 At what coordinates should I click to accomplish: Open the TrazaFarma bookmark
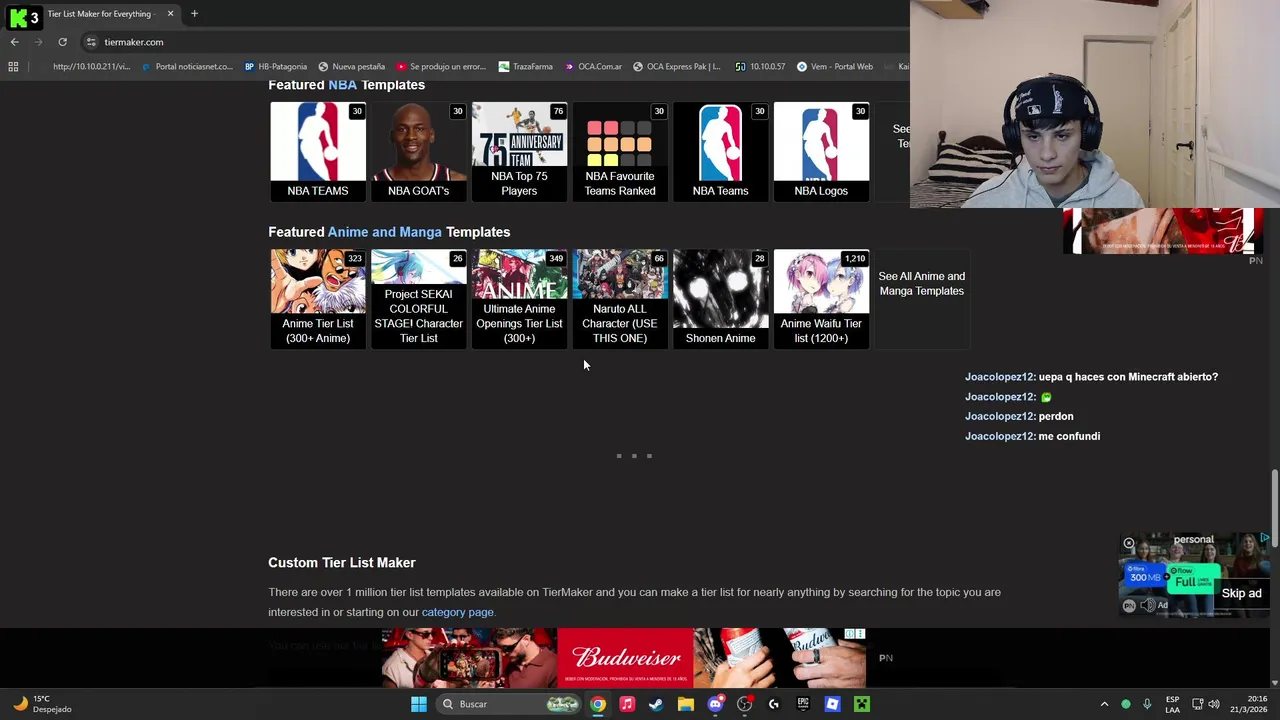pyautogui.click(x=525, y=67)
